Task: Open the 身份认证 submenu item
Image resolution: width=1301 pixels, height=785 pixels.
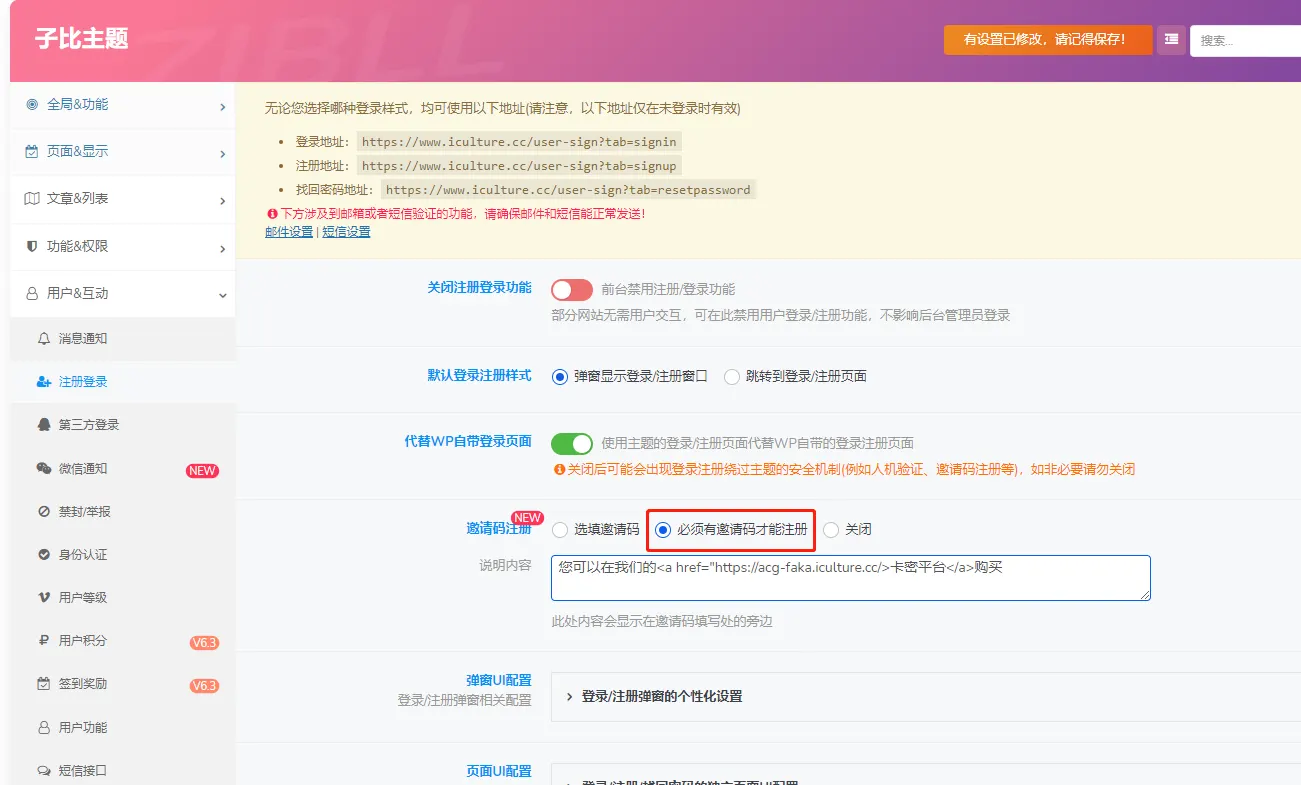Action: tap(123, 555)
